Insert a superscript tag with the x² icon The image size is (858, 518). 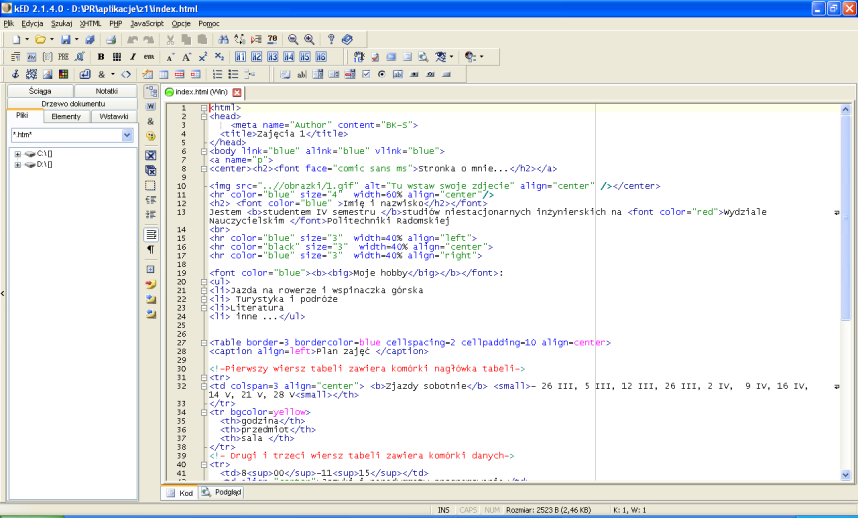(203, 57)
